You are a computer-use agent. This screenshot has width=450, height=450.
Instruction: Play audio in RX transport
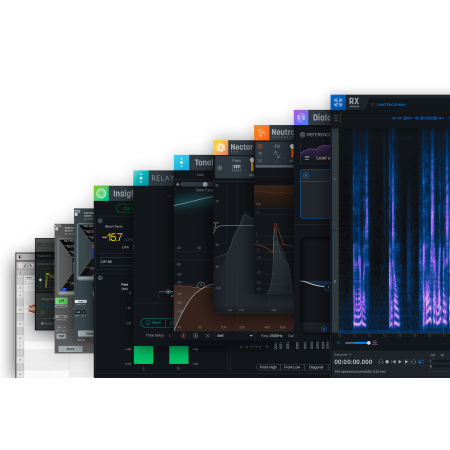[x=400, y=362]
